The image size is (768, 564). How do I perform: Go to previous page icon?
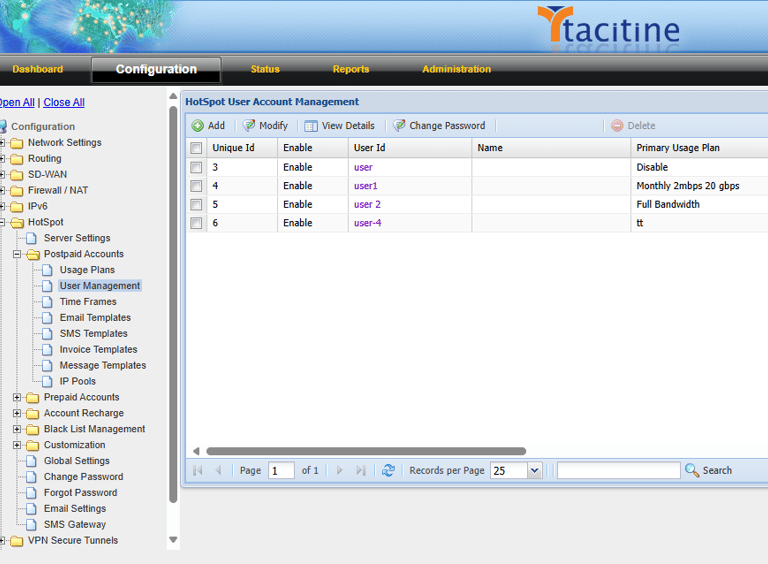coord(218,470)
